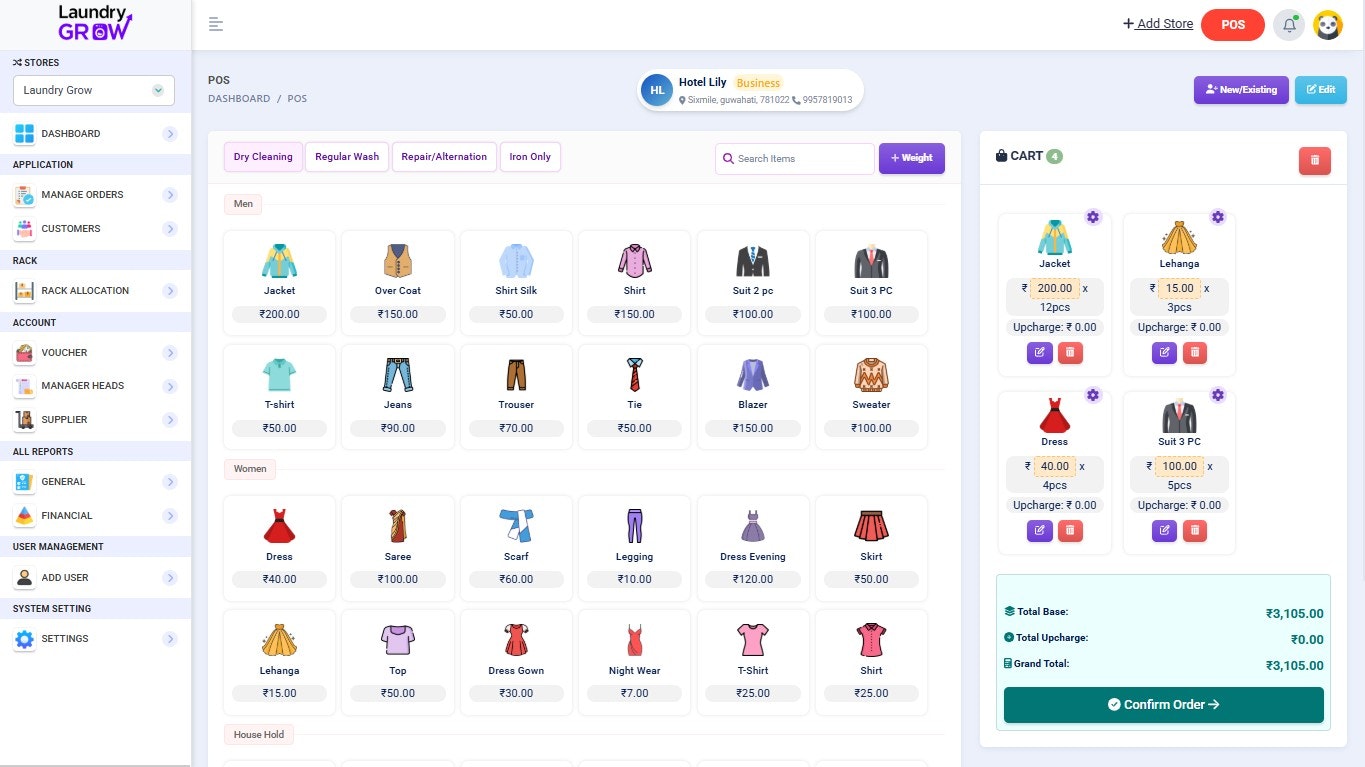Open settings gear on Jacket cart item

(1093, 217)
